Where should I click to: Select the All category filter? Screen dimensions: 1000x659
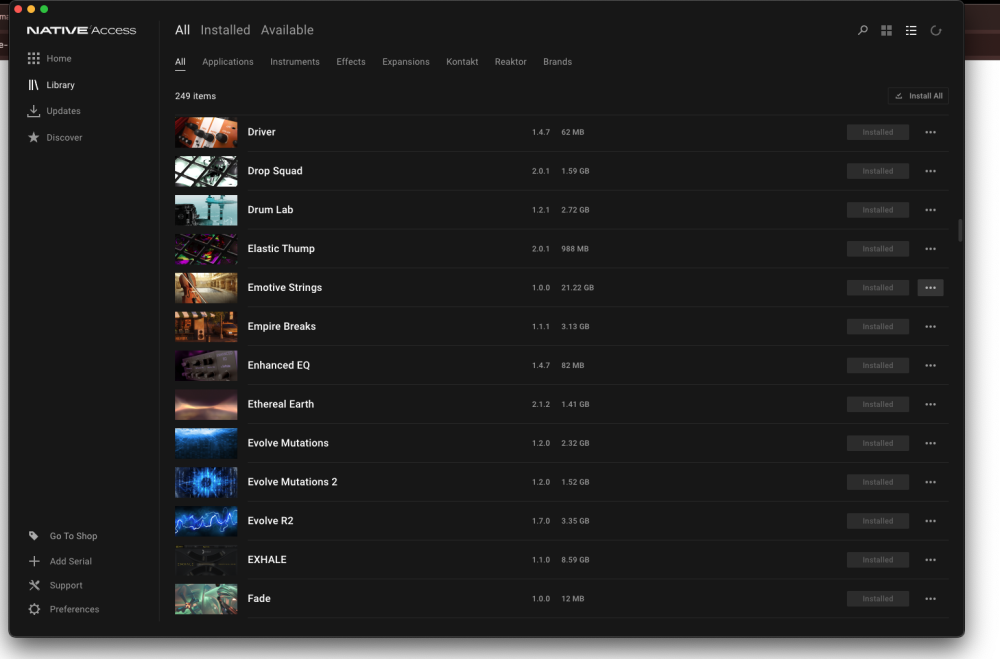pos(180,62)
